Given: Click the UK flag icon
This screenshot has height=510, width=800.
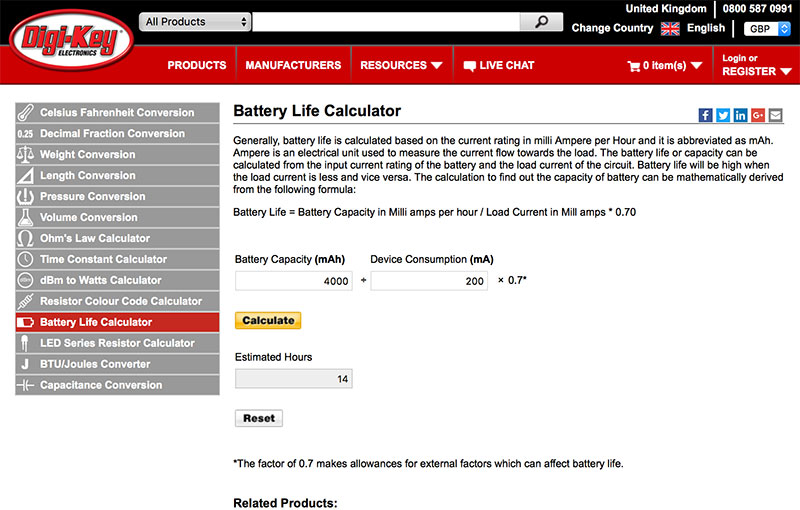Looking at the screenshot, I should click(x=670, y=29).
